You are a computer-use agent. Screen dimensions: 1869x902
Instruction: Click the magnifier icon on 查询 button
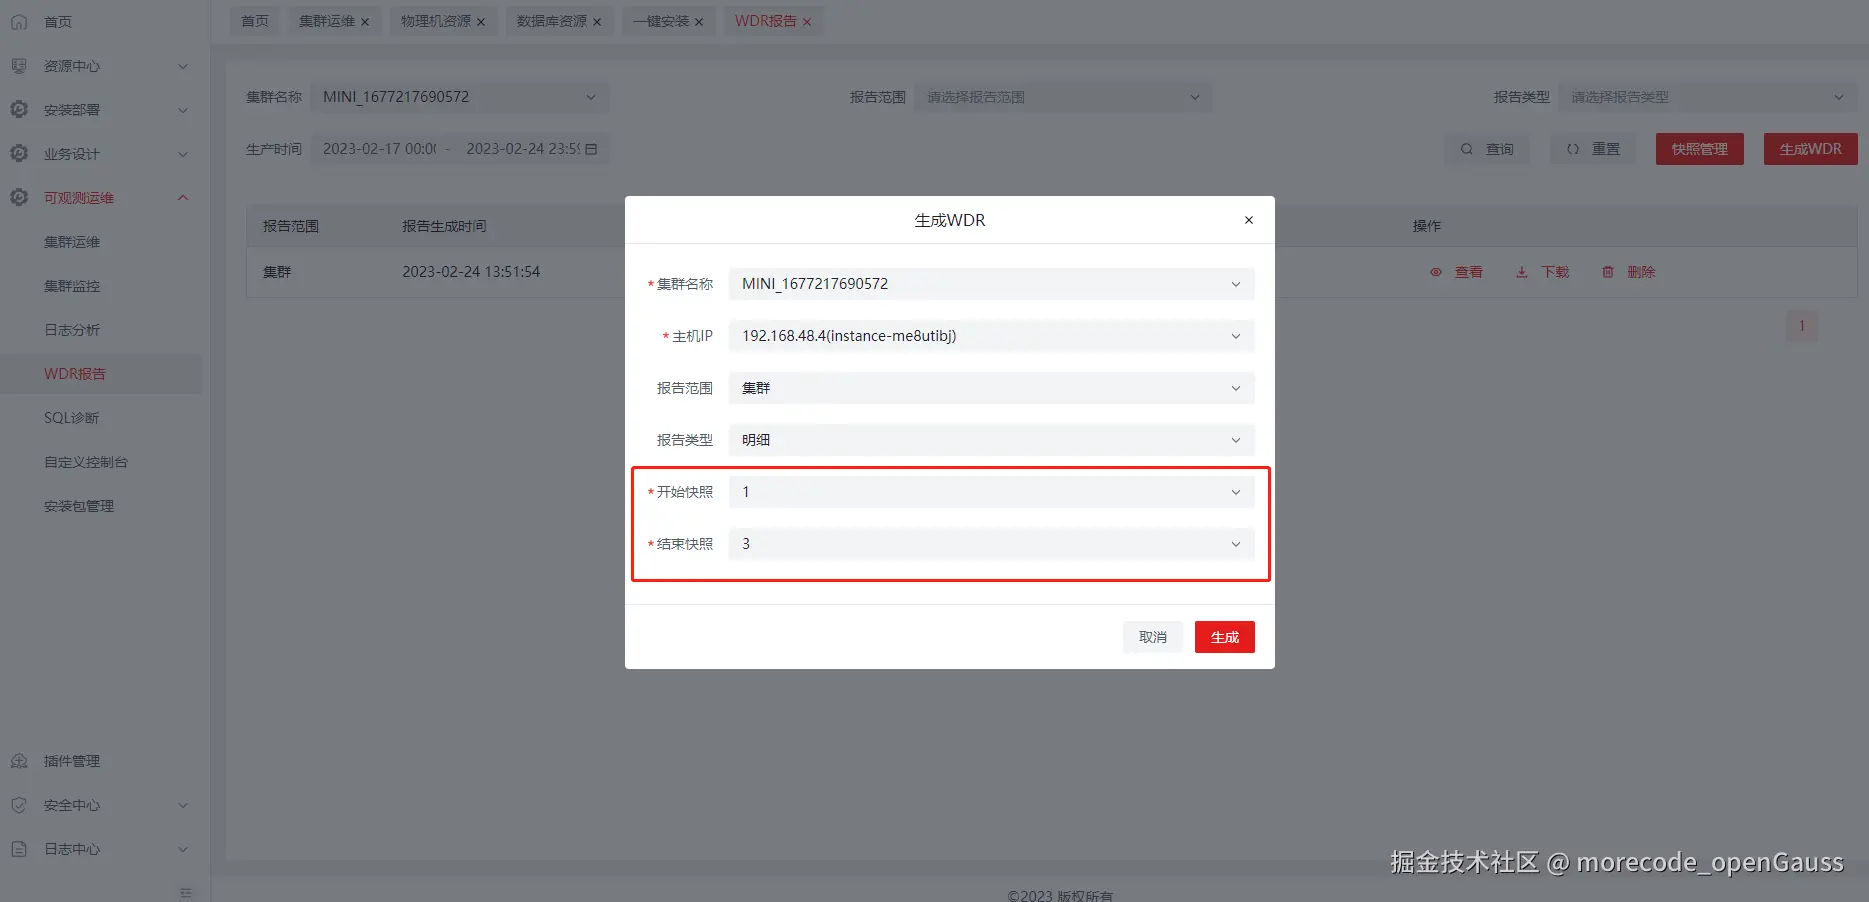(1467, 149)
